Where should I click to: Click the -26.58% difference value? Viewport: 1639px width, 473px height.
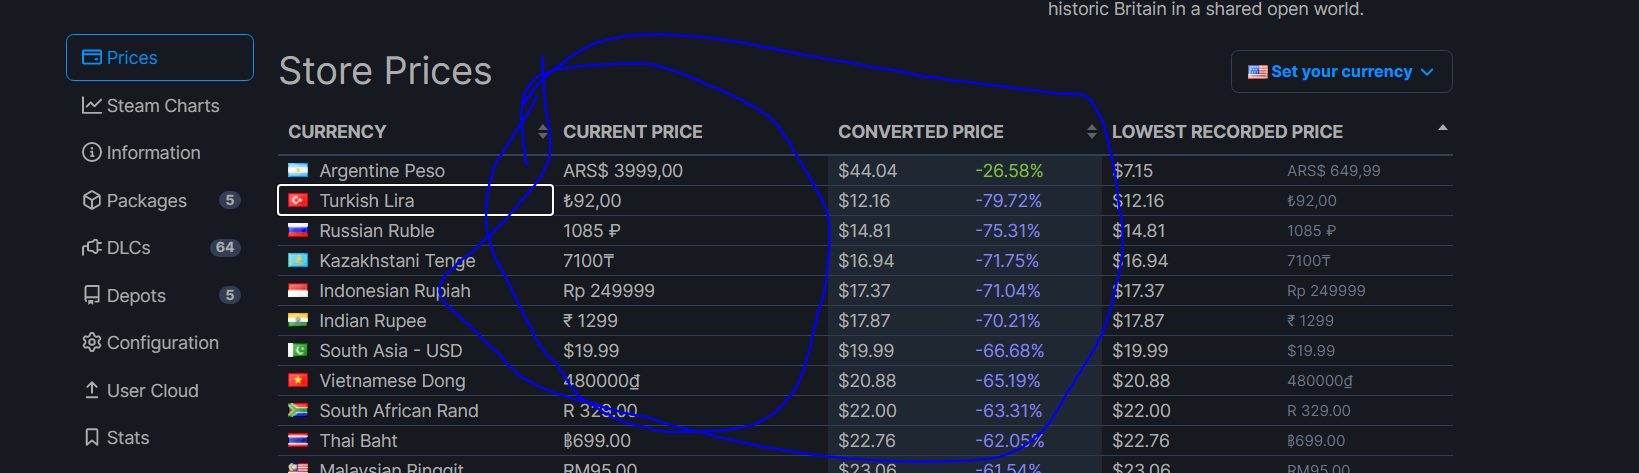pos(1009,171)
